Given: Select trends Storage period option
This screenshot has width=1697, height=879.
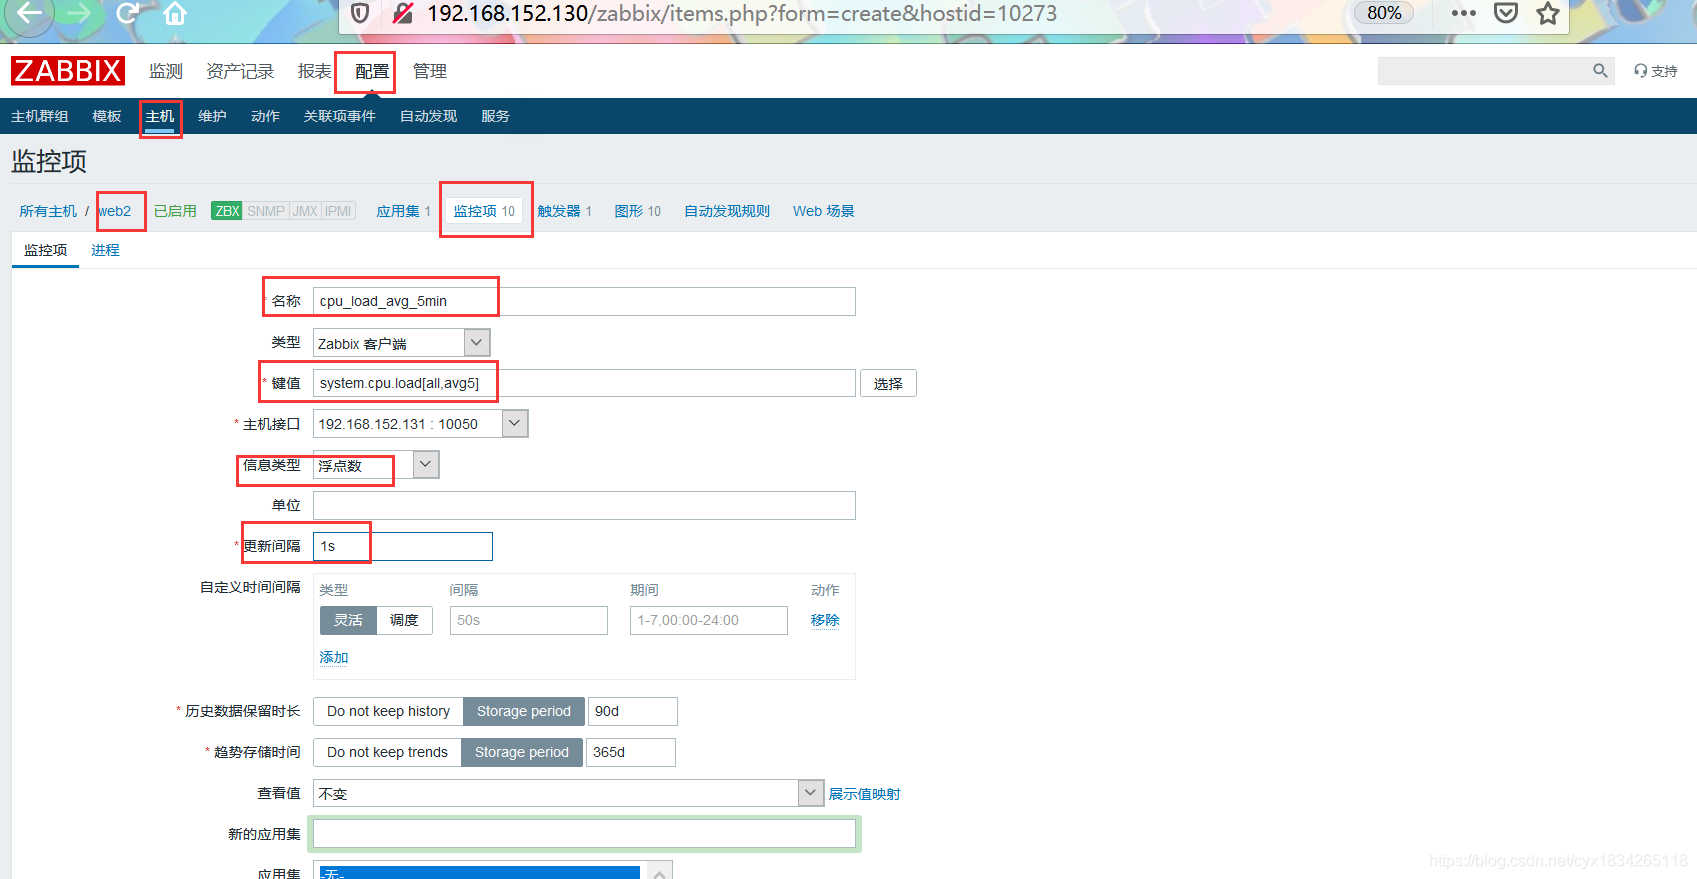Looking at the screenshot, I should [522, 752].
